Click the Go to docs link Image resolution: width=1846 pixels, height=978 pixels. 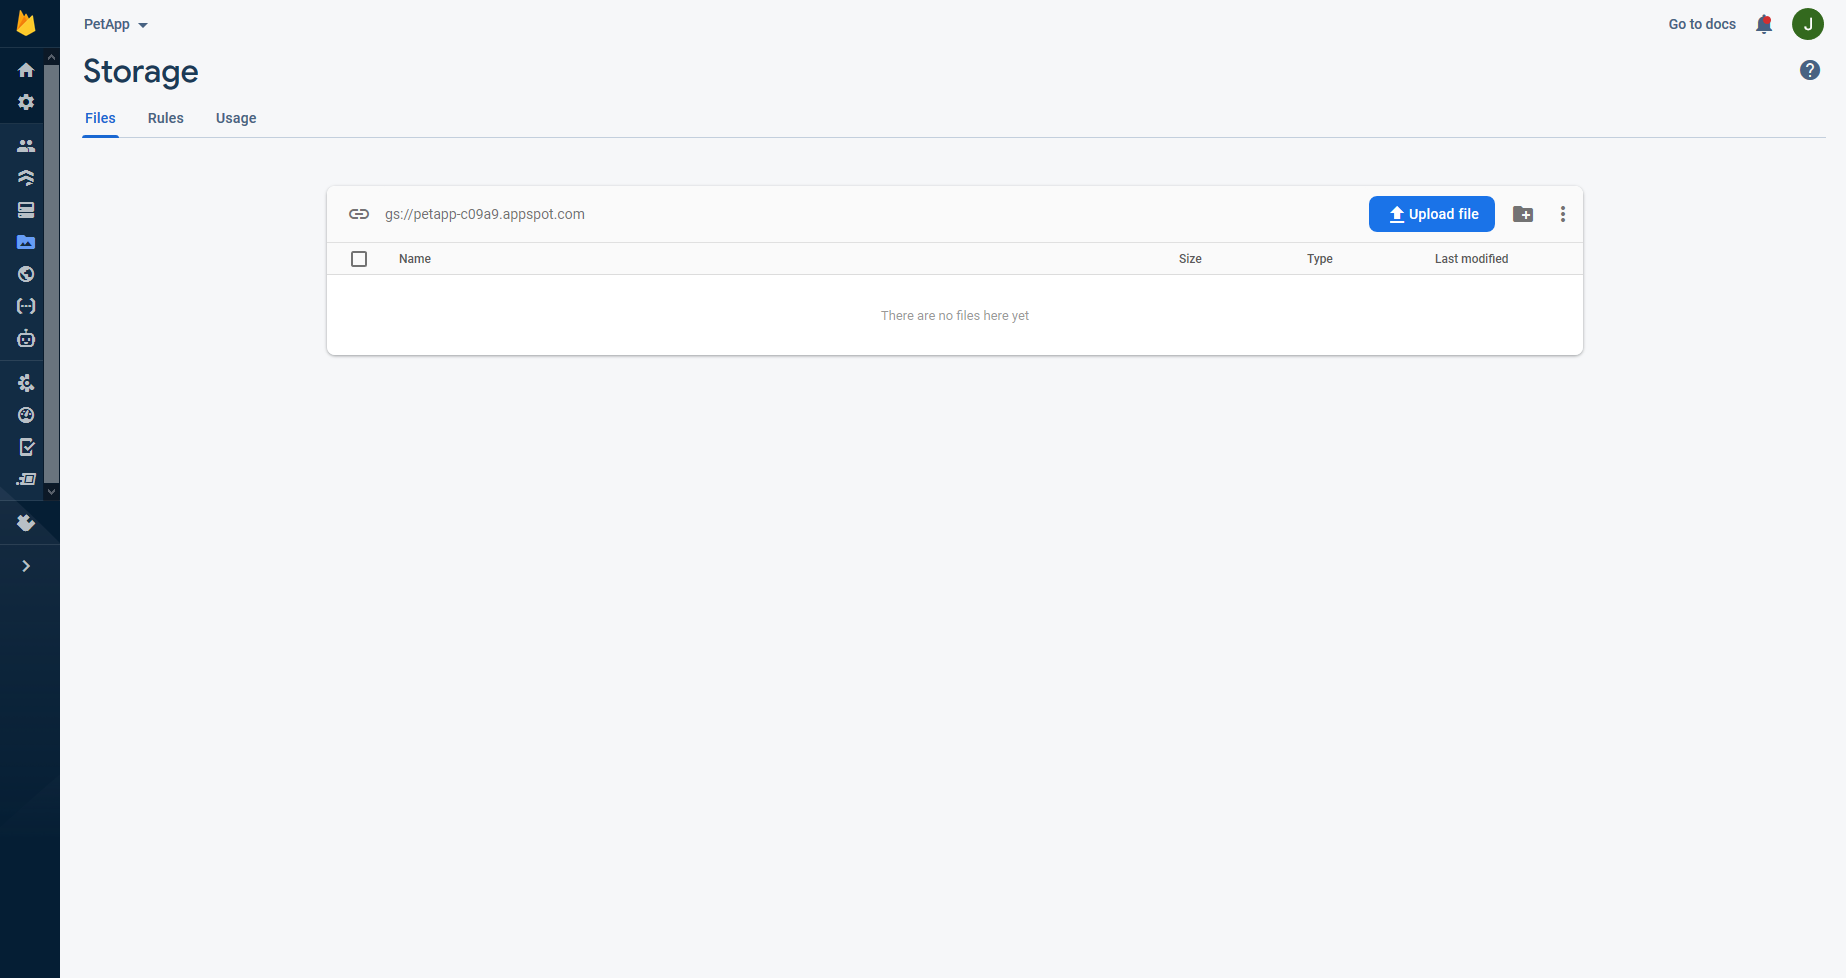pyautogui.click(x=1701, y=24)
